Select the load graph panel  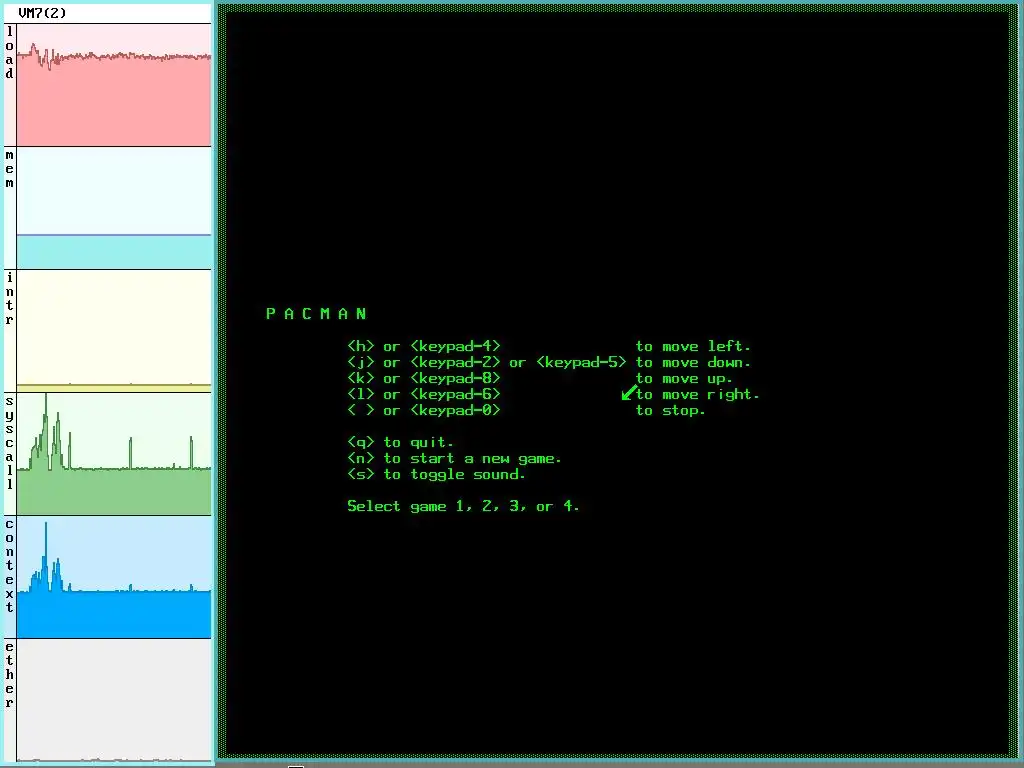pyautogui.click(x=114, y=85)
